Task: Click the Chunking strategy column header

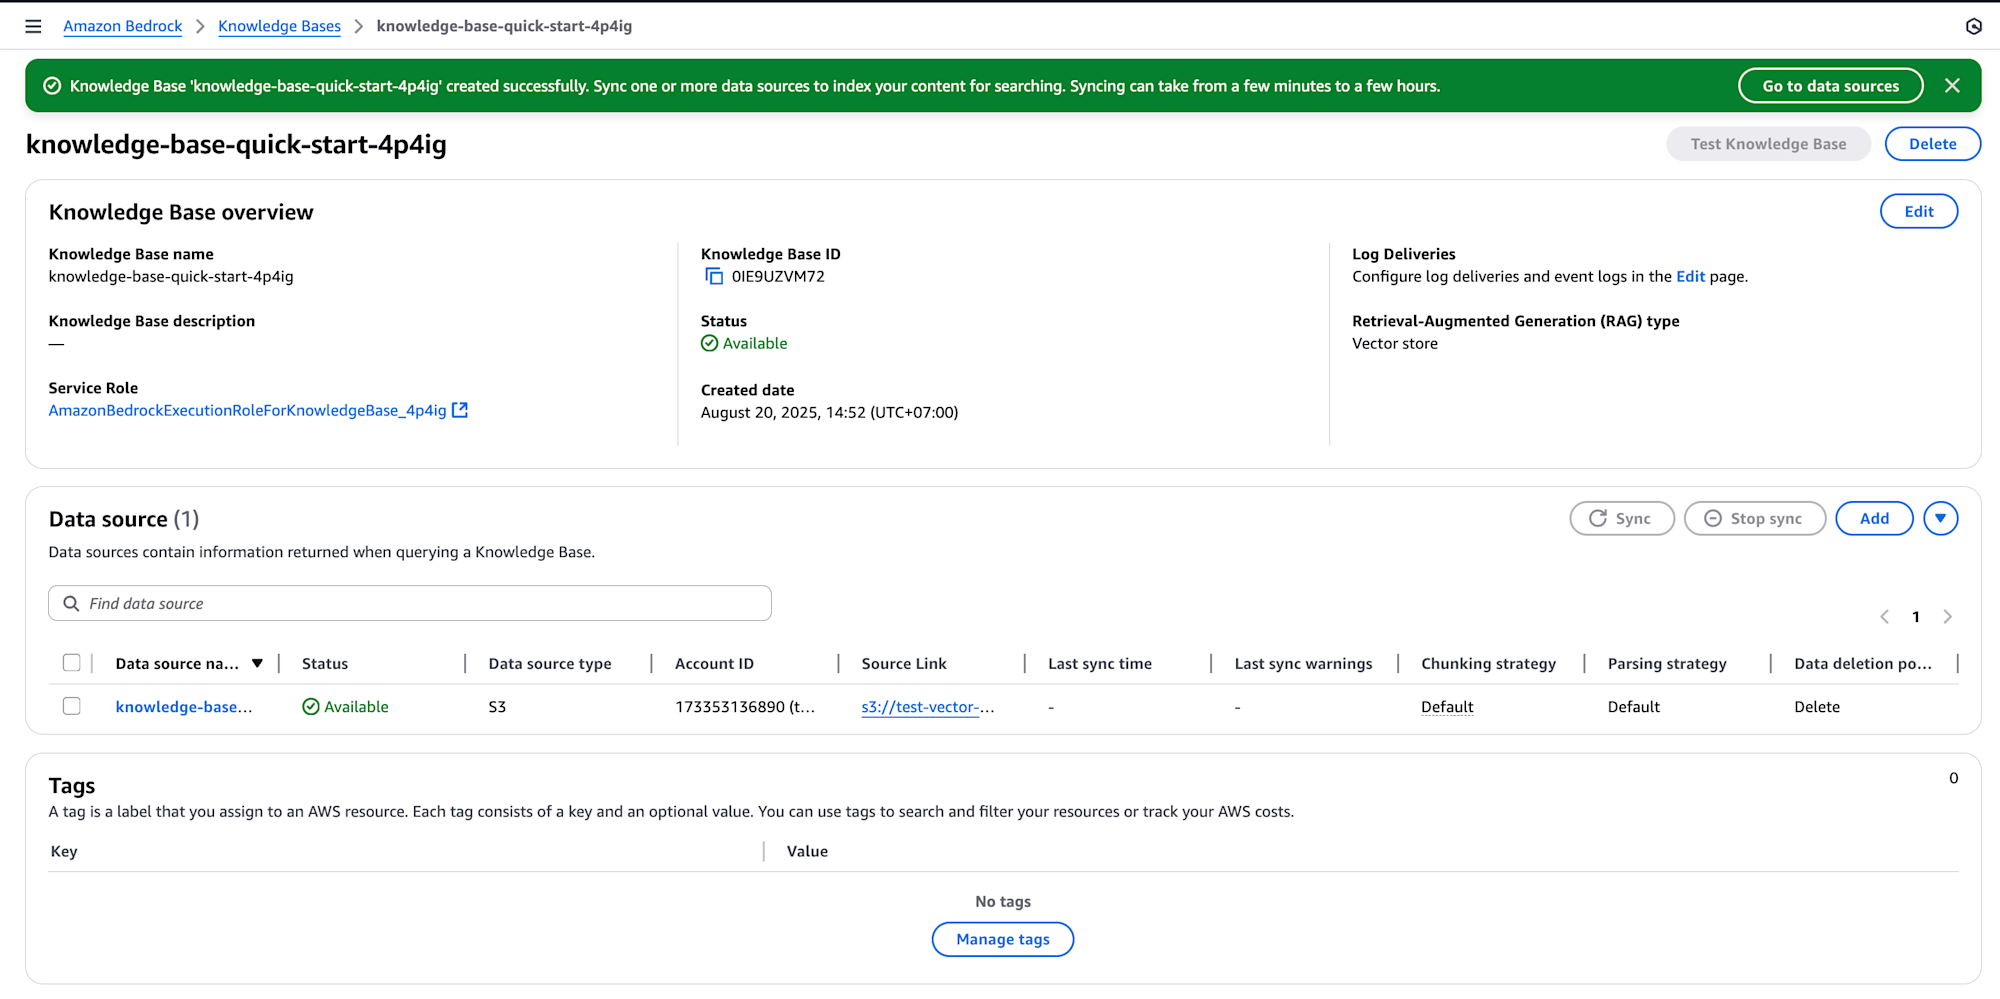Action: 1488,664
